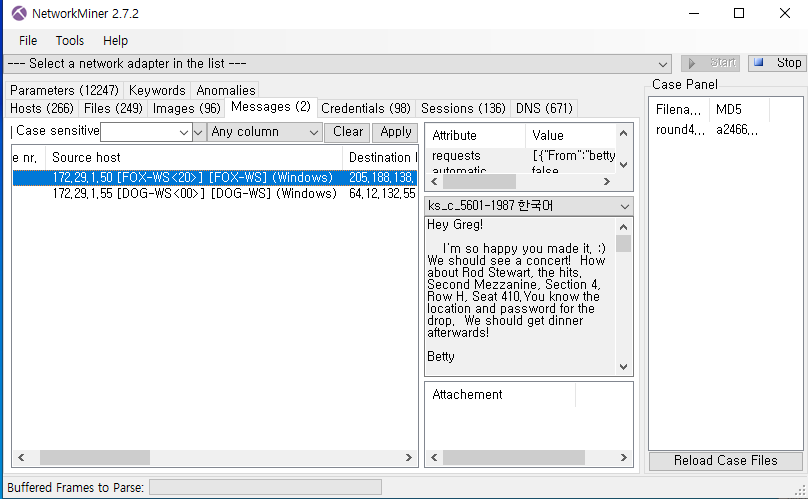Close the NetworkMiner window
The width and height of the screenshot is (808, 499).
784,13
